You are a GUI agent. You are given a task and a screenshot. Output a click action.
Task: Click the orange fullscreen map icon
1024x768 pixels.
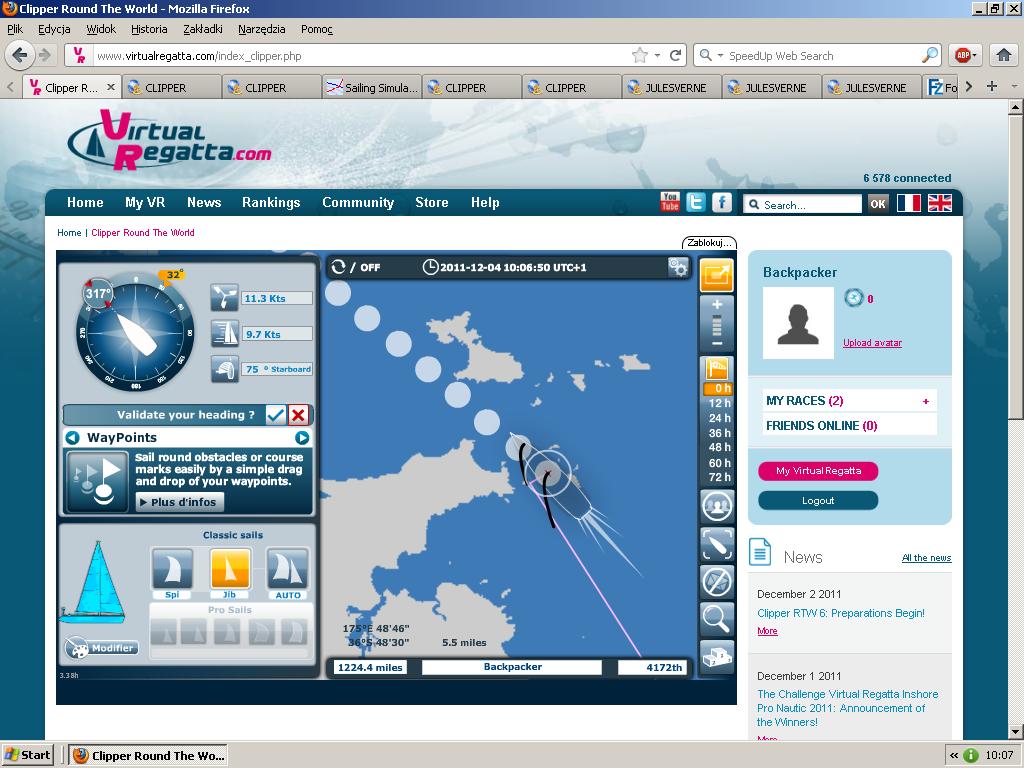(717, 274)
